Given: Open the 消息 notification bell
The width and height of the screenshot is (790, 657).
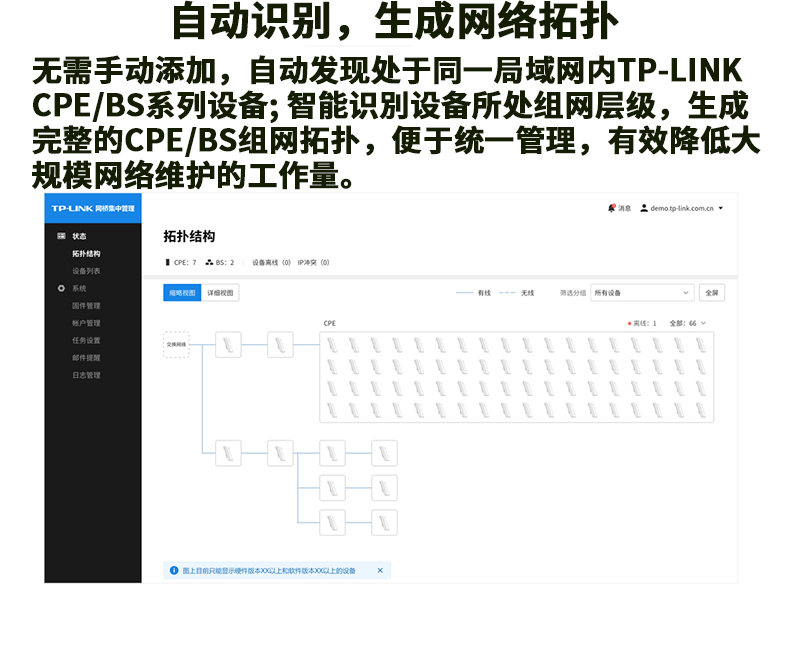Looking at the screenshot, I should click(x=612, y=208).
